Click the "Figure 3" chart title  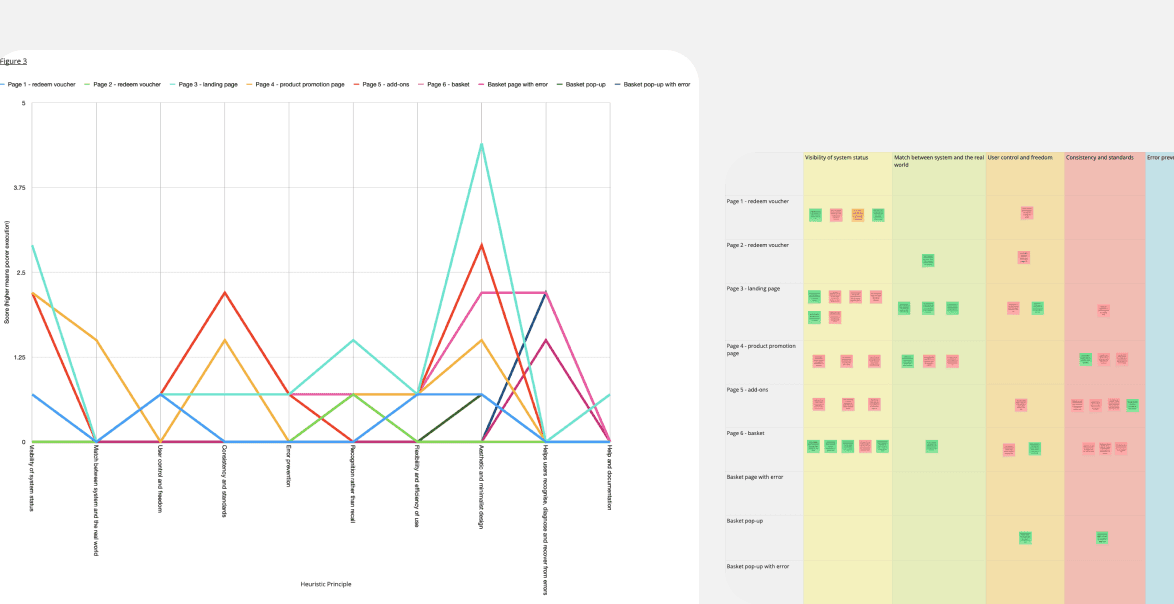[13, 61]
